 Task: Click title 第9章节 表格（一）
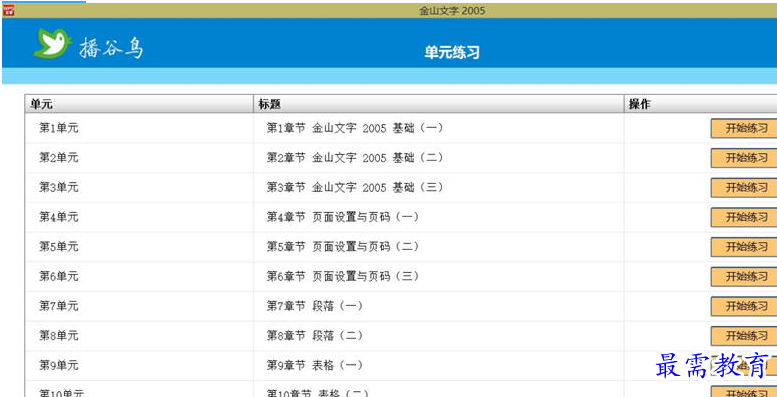click(x=315, y=366)
